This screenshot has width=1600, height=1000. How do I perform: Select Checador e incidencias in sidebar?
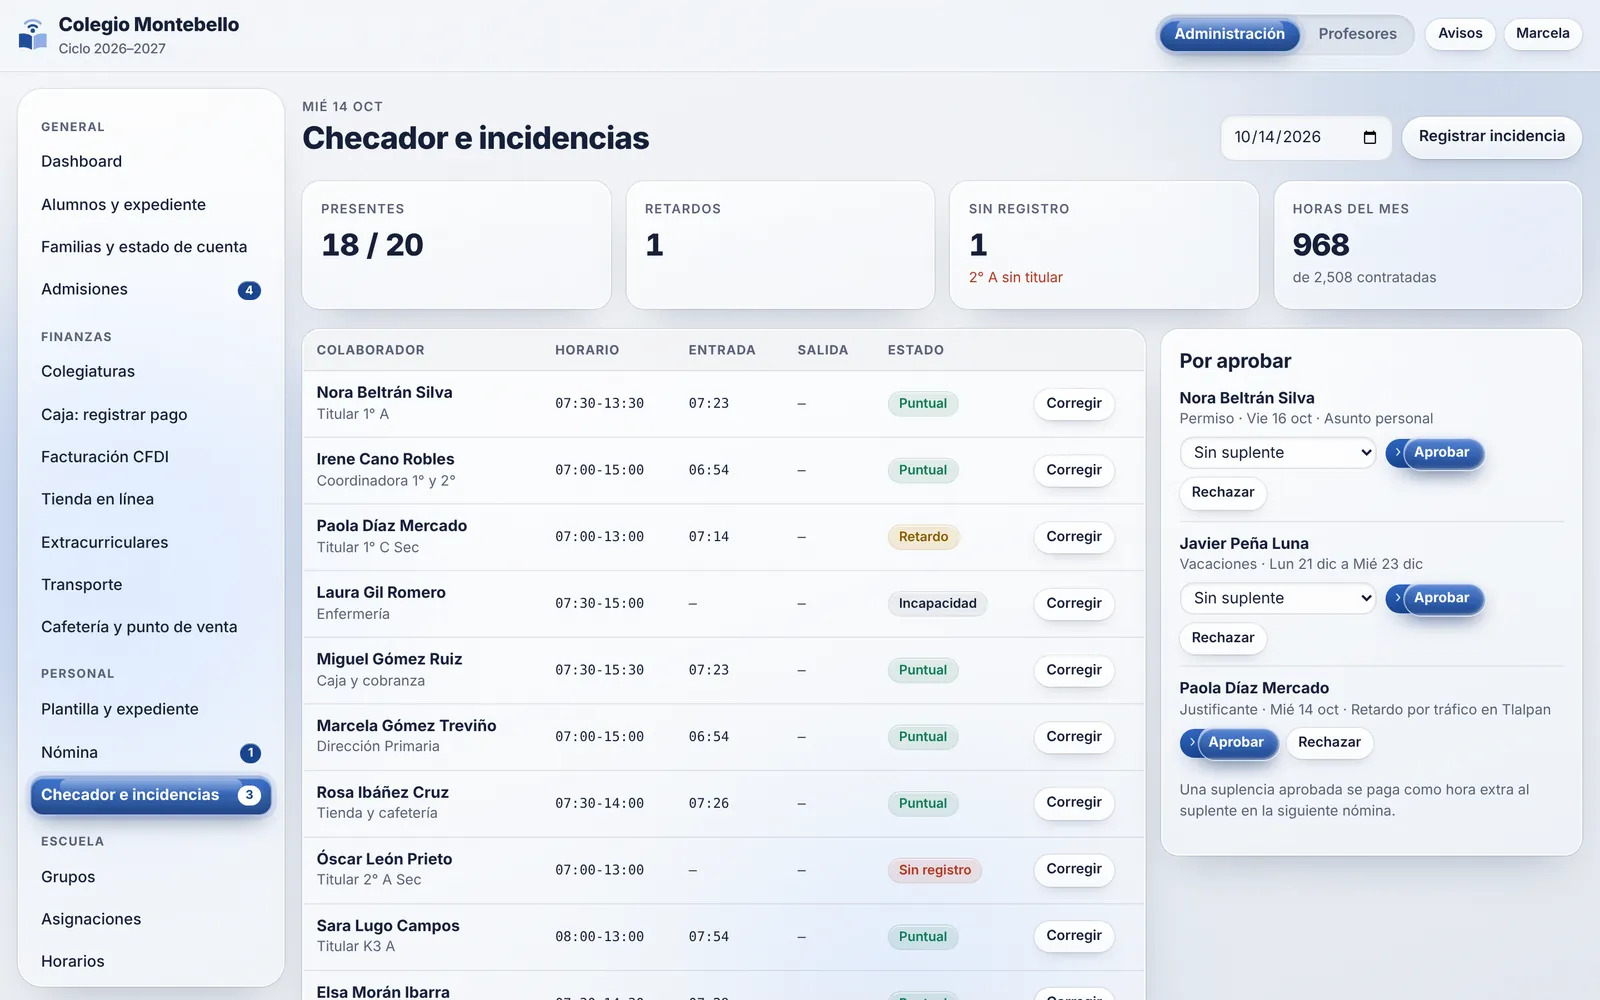pyautogui.click(x=151, y=795)
